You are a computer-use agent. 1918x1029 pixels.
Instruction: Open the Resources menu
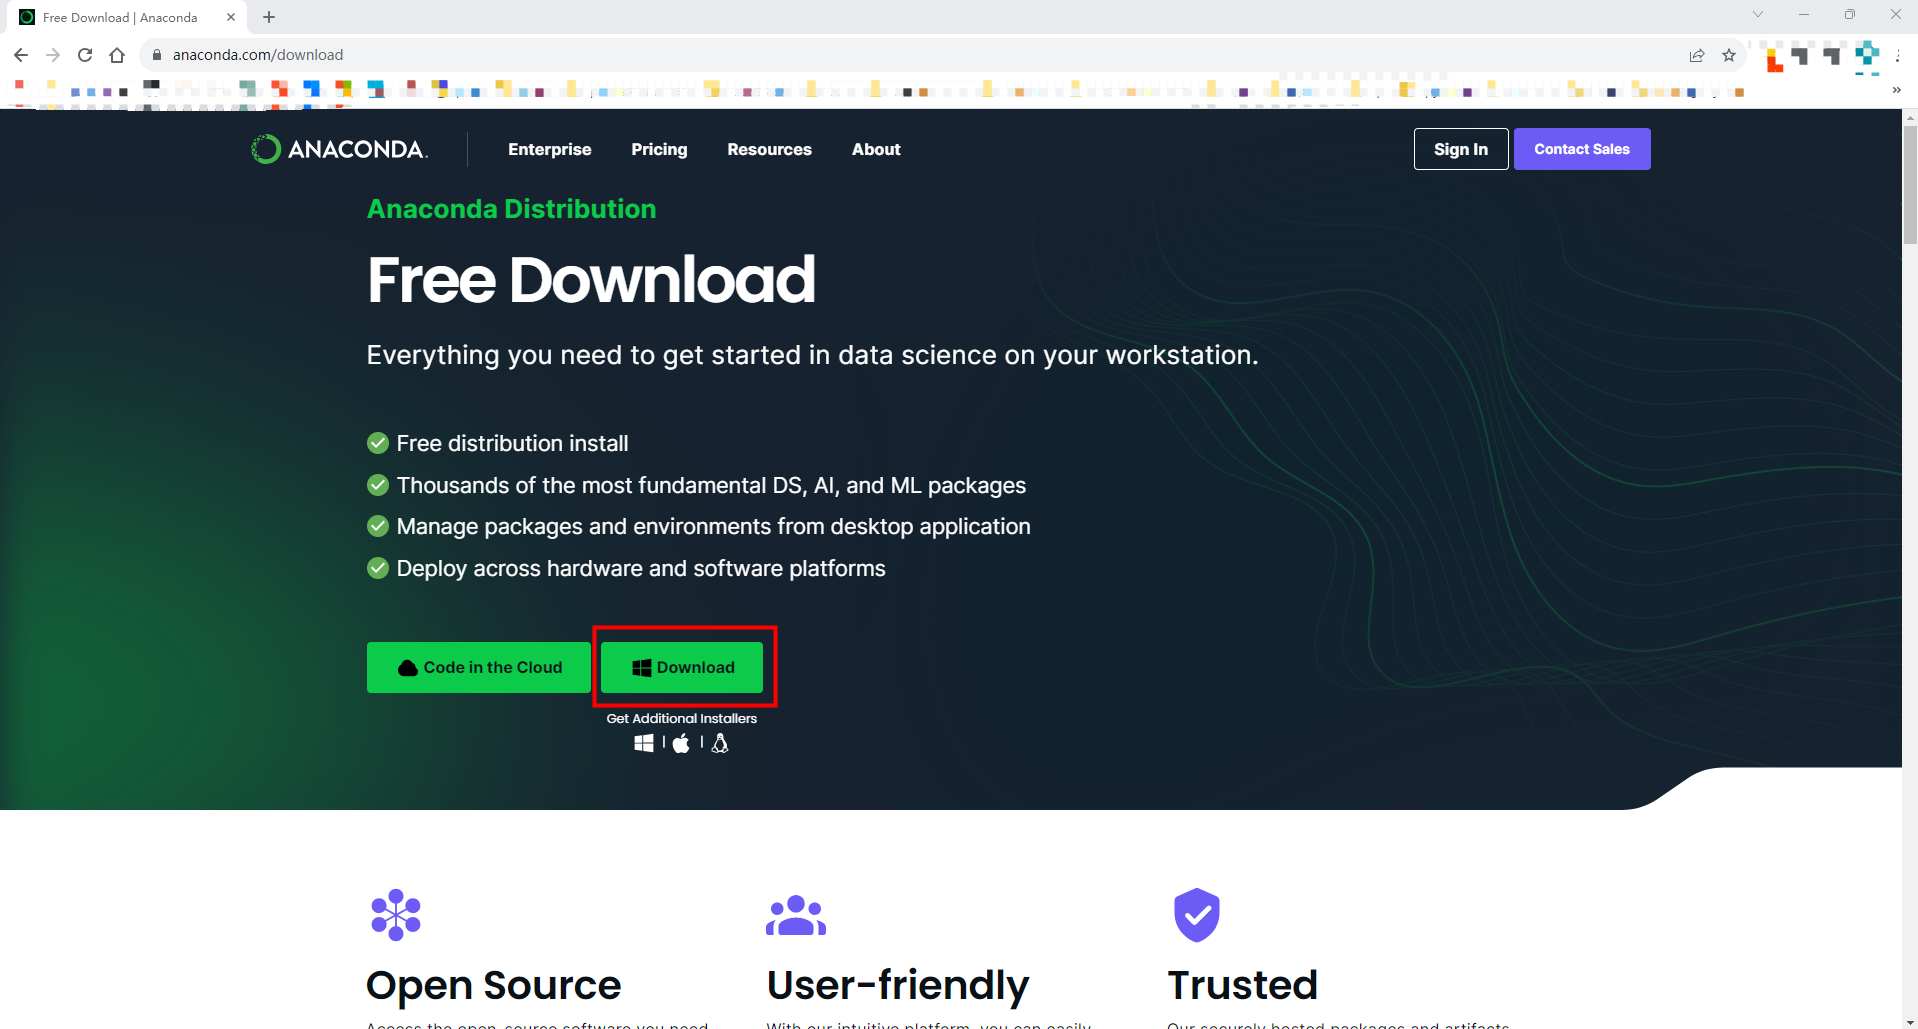coord(769,149)
